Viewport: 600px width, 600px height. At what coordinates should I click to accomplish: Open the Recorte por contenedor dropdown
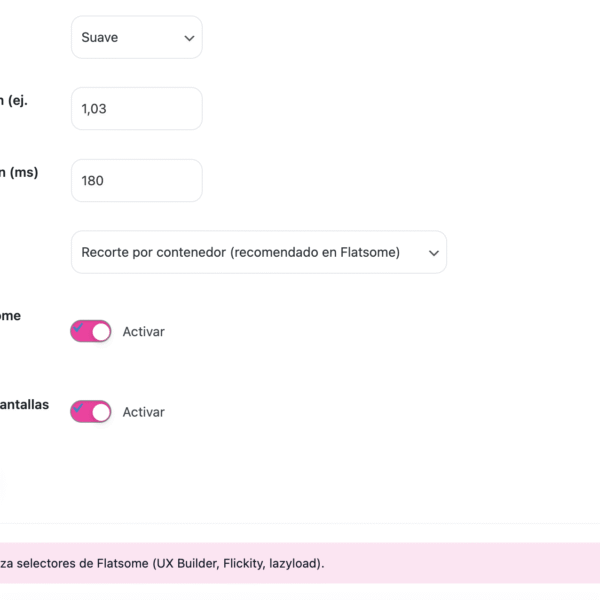coord(259,252)
